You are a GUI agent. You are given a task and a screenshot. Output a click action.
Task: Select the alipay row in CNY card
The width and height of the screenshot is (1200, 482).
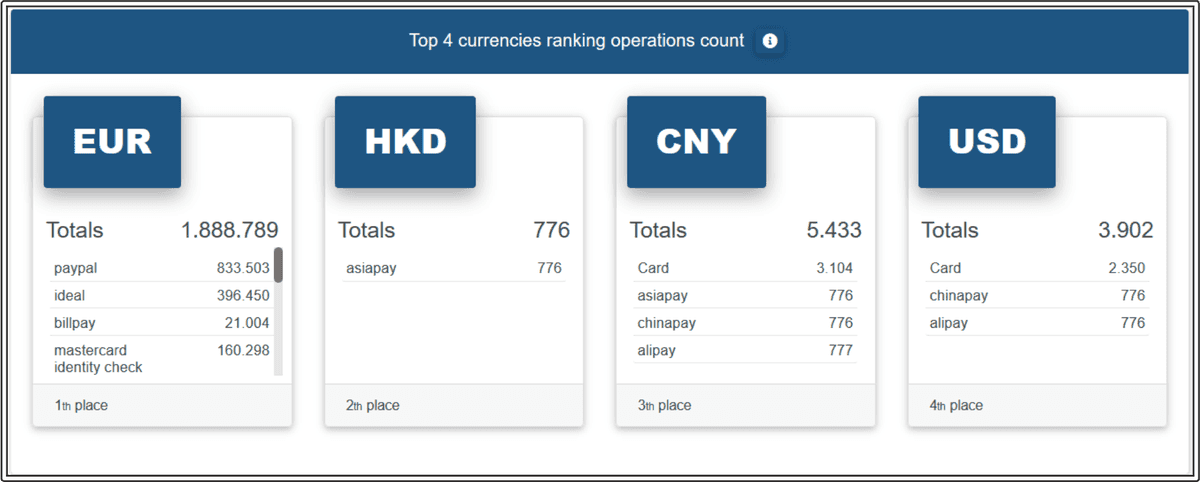pos(745,350)
